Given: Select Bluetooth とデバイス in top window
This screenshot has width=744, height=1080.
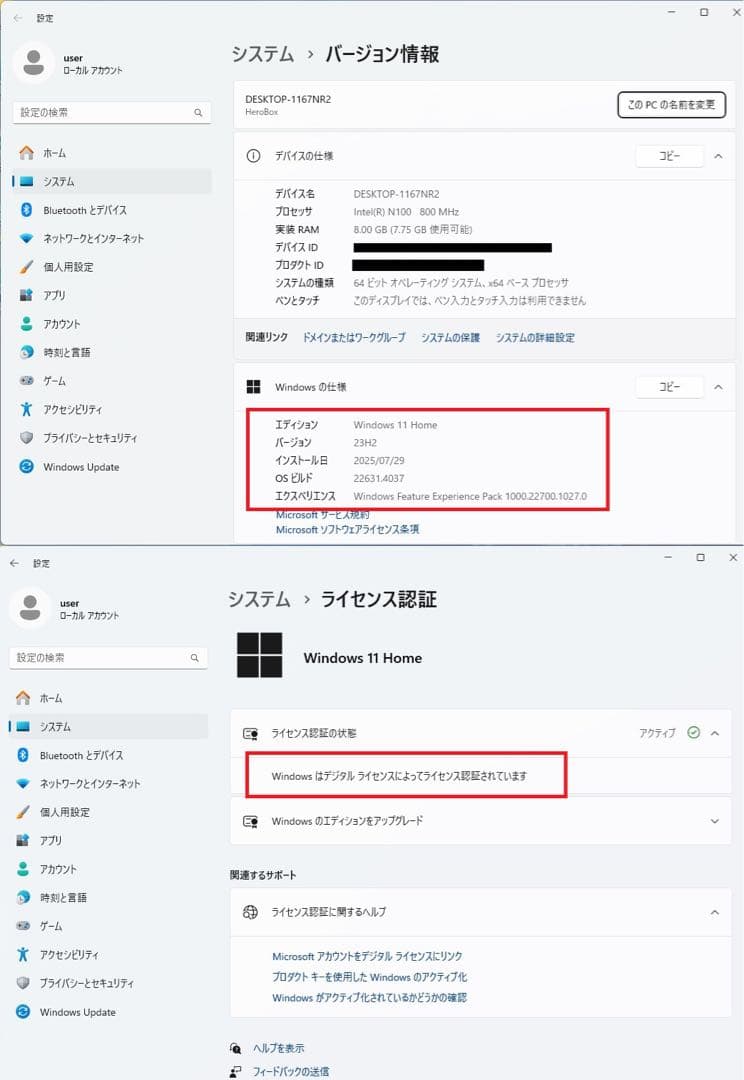Looking at the screenshot, I should 112,210.
